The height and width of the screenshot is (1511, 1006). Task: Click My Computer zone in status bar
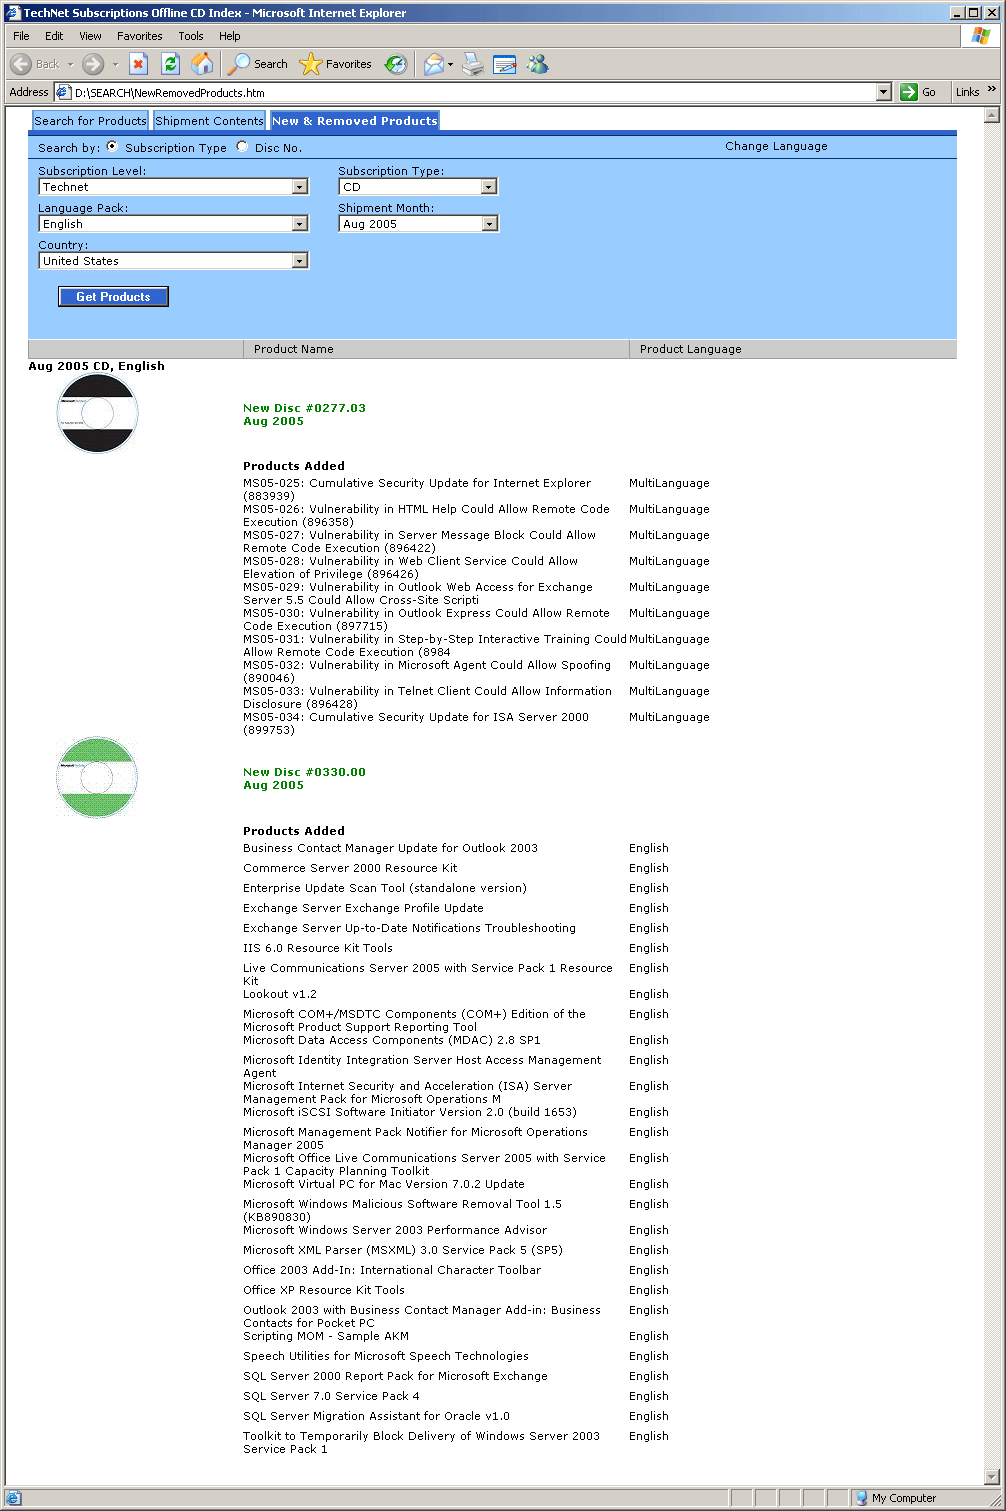tap(895, 1498)
